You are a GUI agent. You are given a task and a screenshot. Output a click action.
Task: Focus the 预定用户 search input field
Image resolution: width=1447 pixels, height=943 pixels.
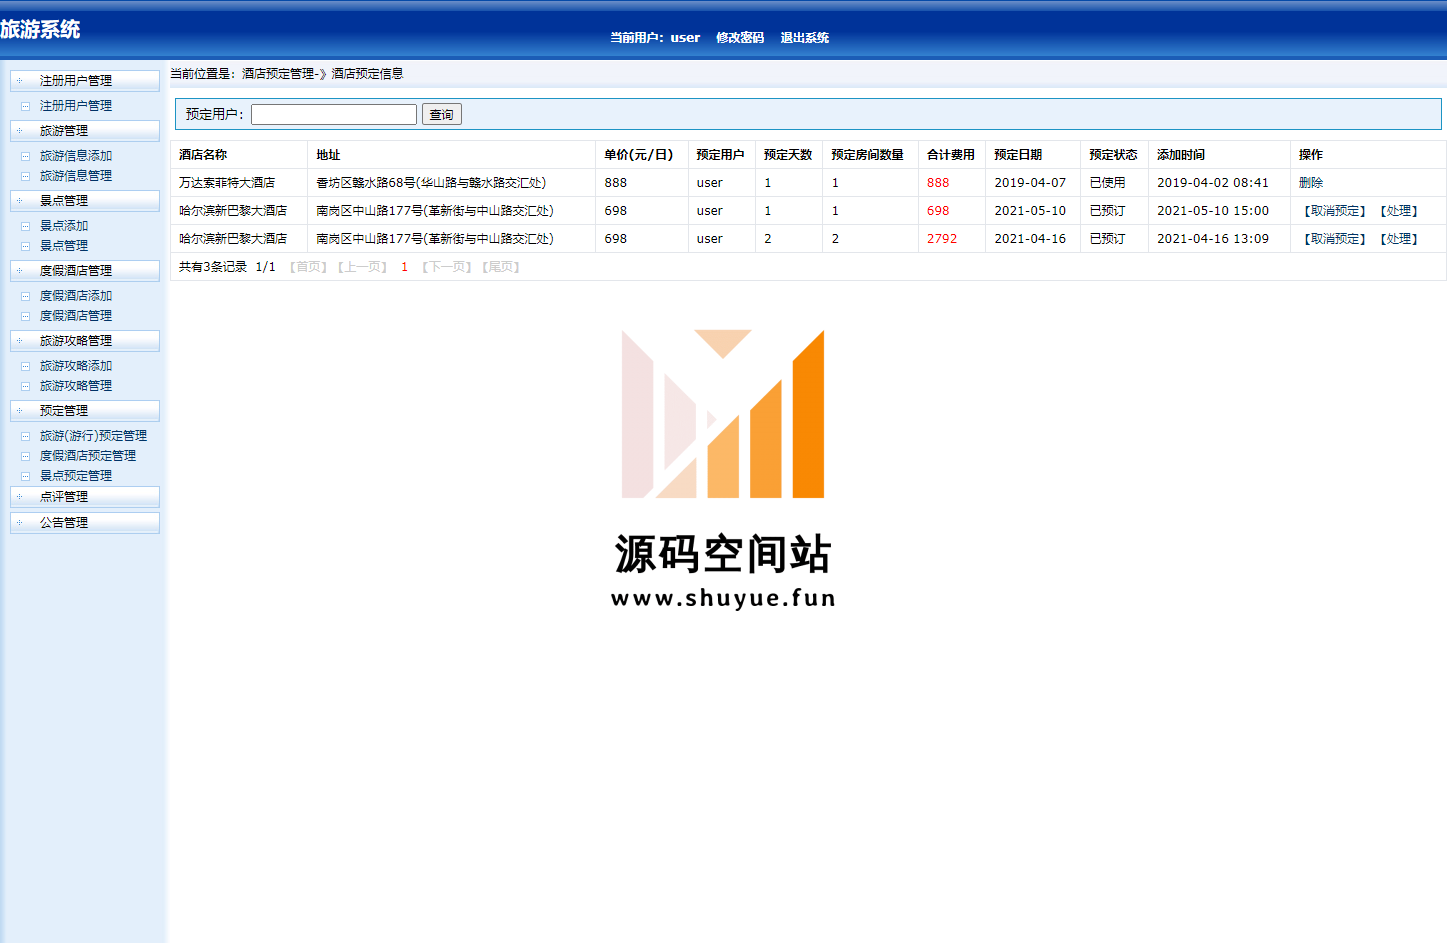tap(334, 115)
